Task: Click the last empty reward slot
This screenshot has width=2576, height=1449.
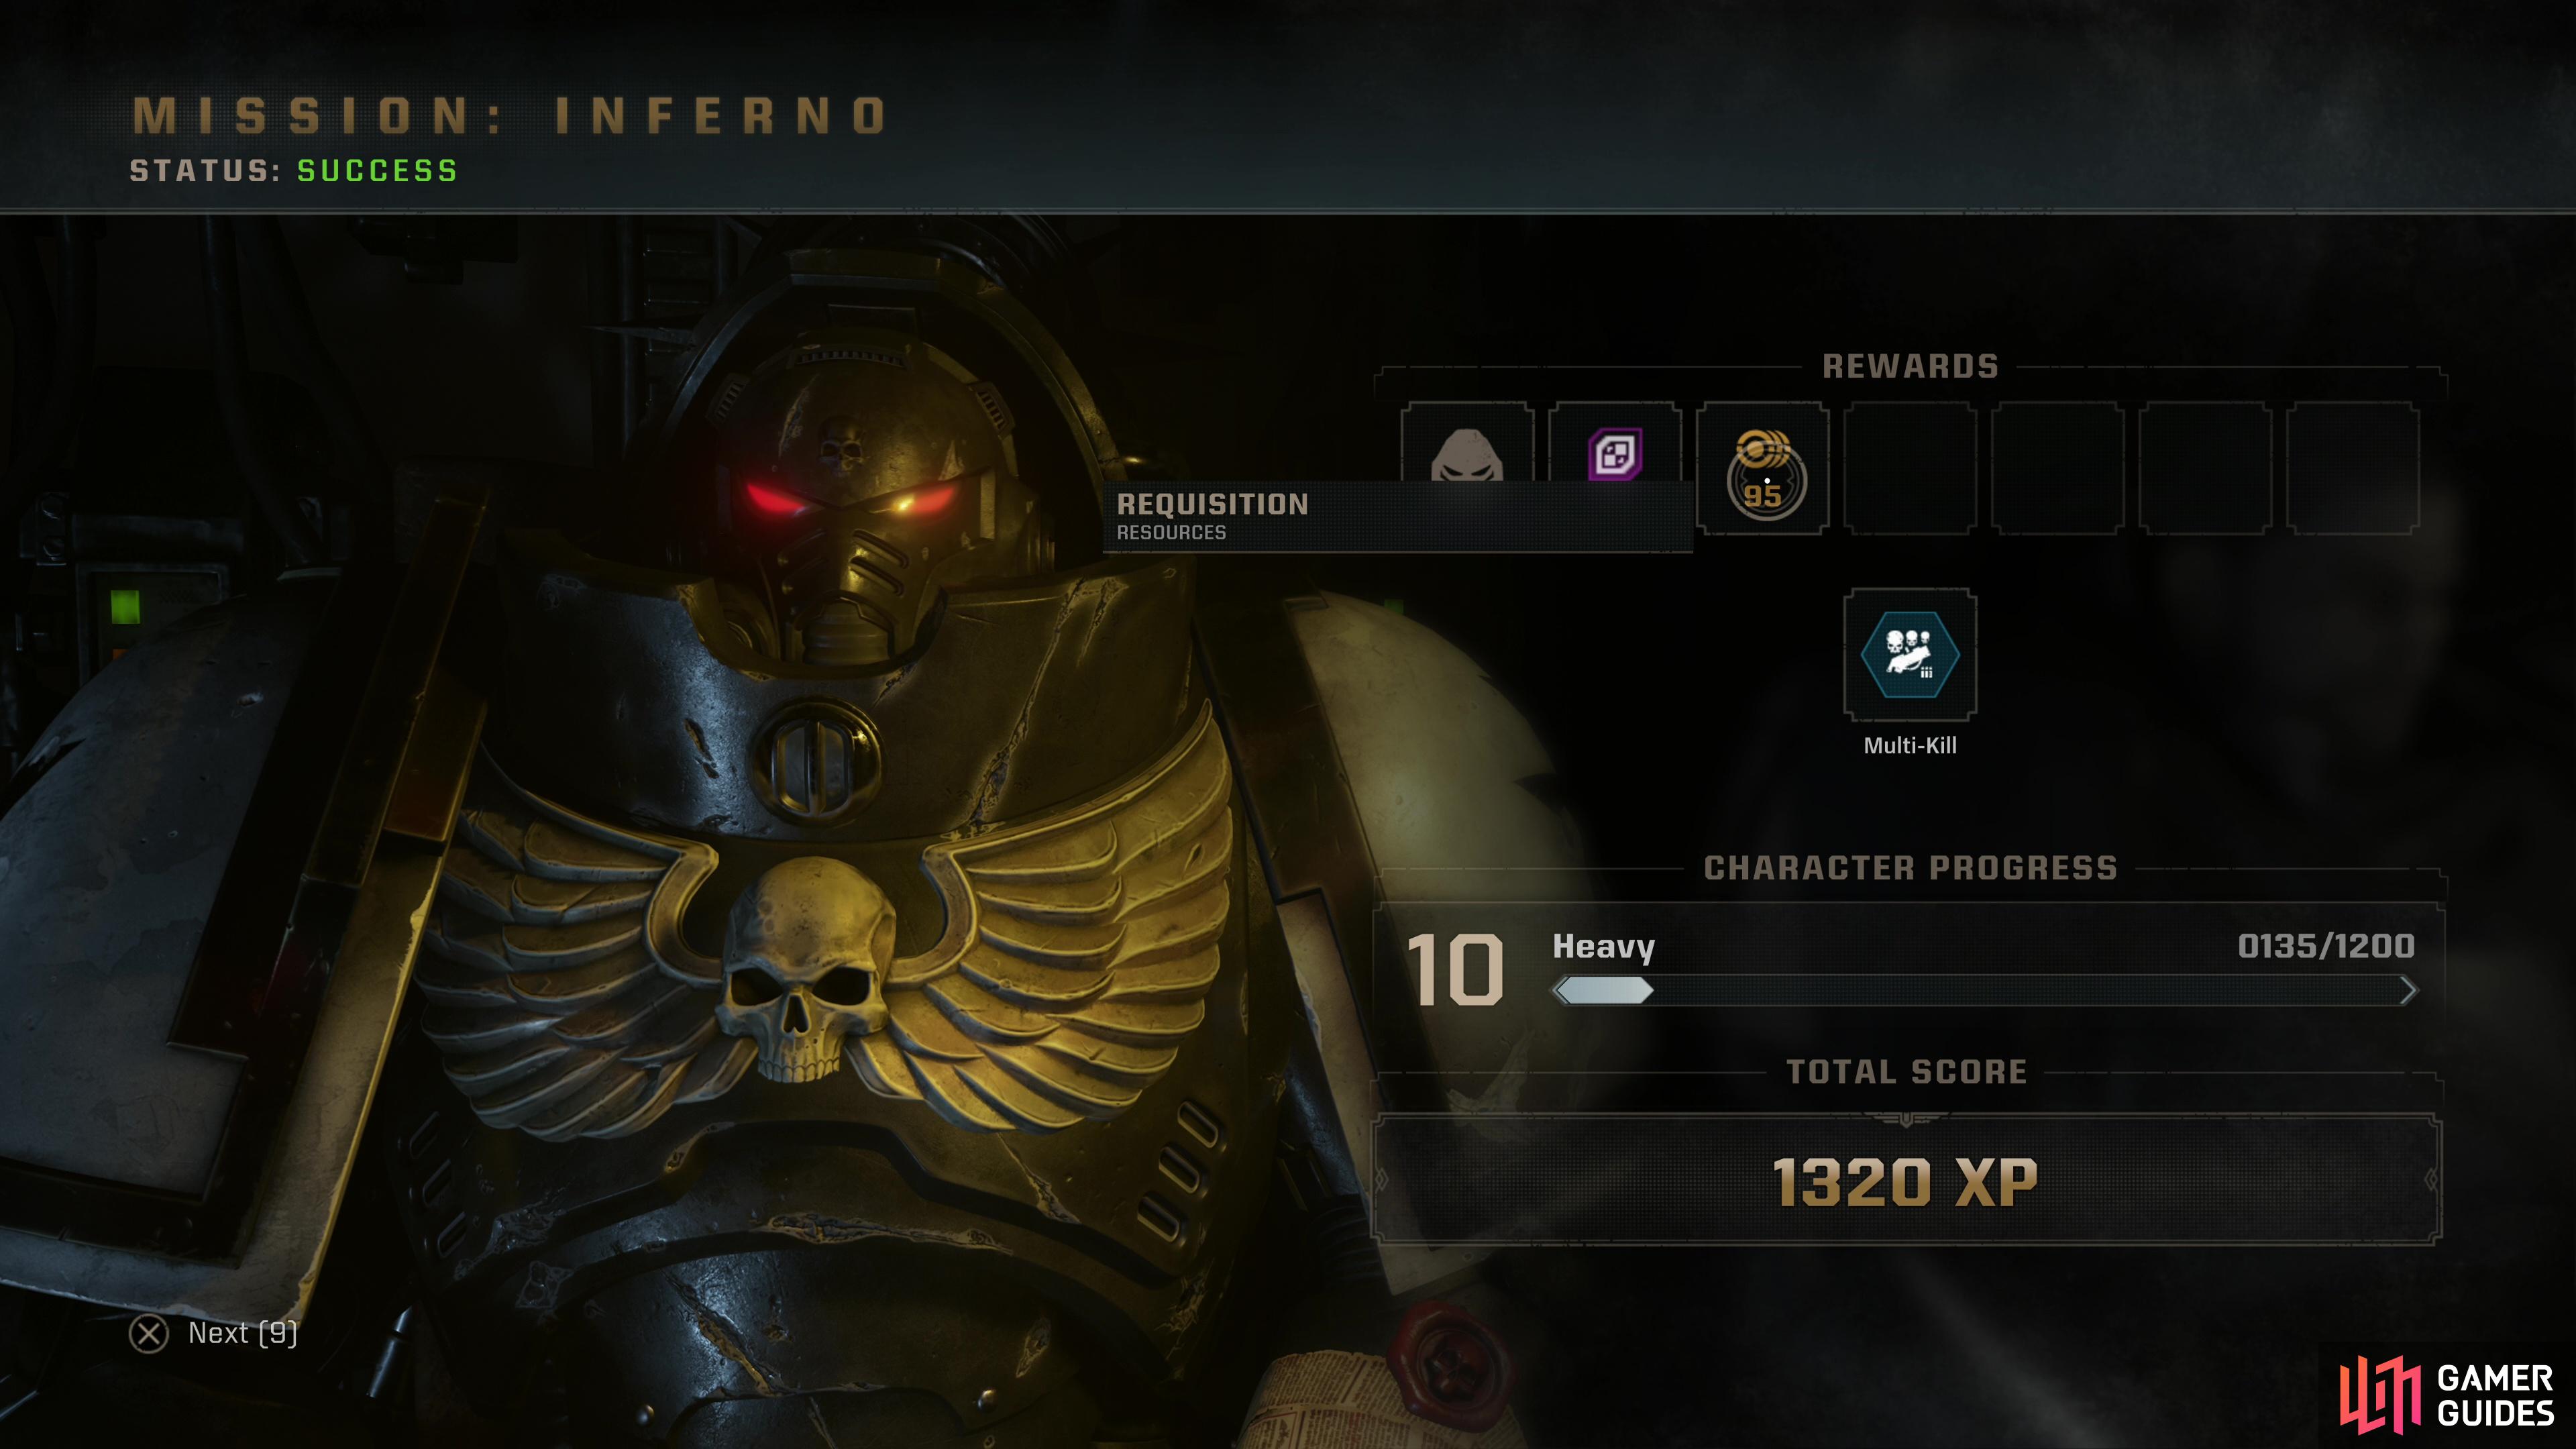Action: click(2353, 469)
